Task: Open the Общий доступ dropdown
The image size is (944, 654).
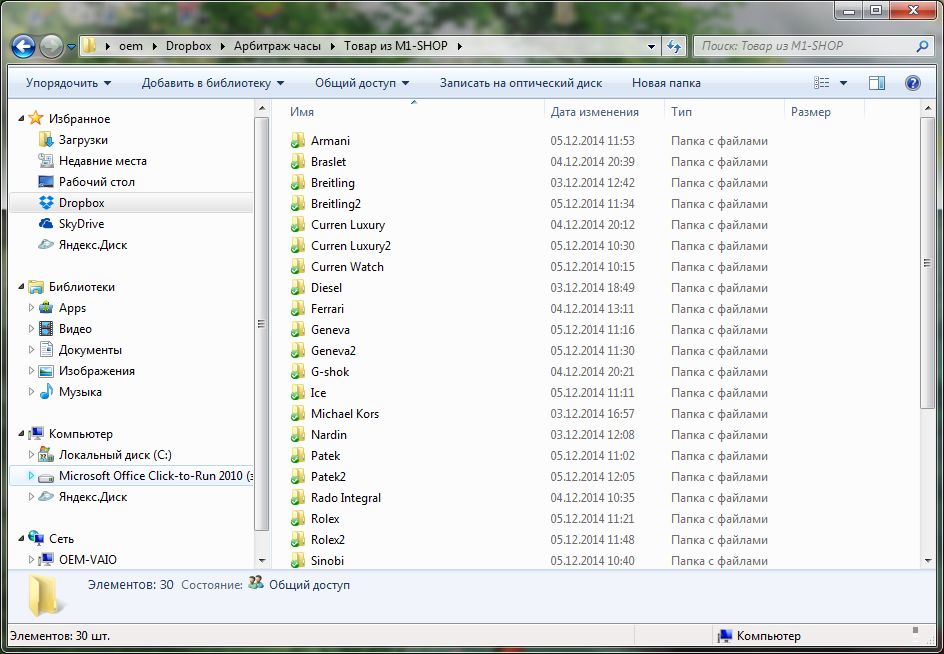Action: tap(362, 83)
